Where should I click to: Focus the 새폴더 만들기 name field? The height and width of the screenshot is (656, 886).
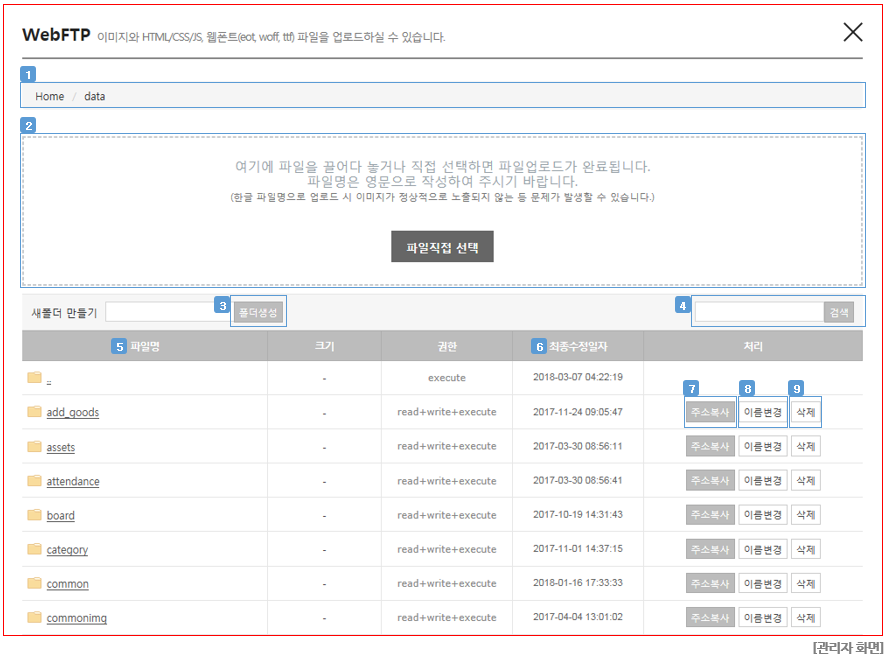coord(169,312)
